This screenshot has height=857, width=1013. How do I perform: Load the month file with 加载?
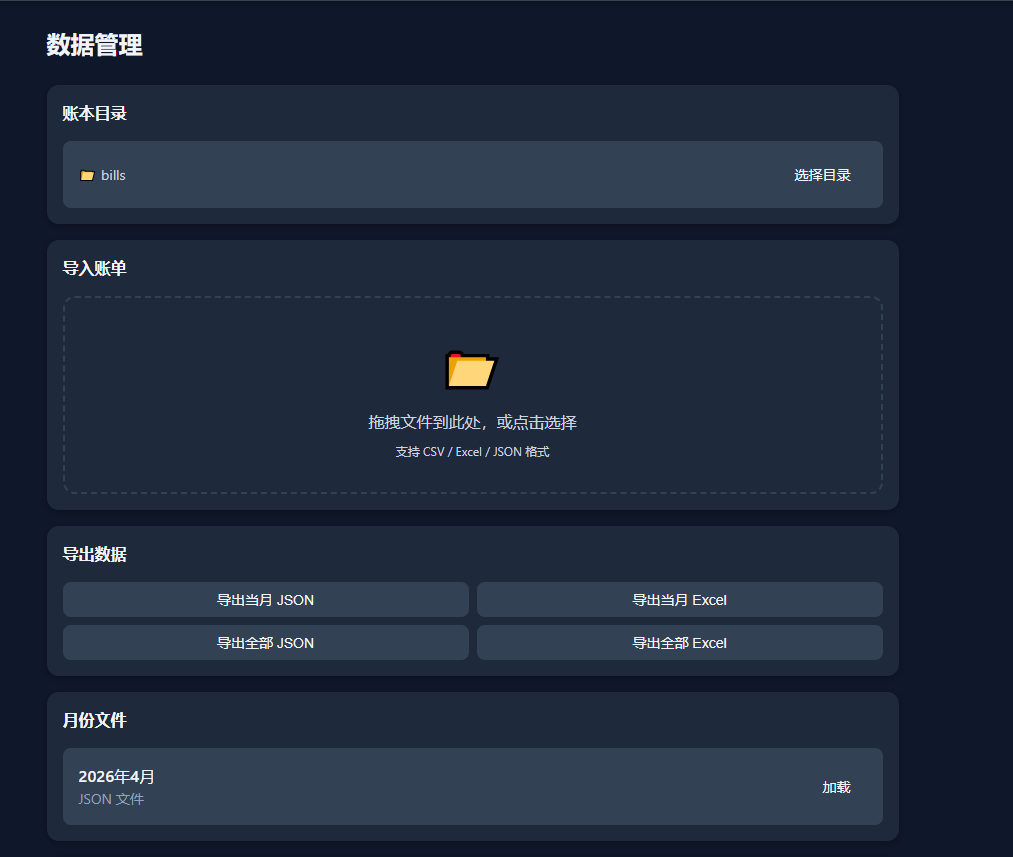click(836, 787)
